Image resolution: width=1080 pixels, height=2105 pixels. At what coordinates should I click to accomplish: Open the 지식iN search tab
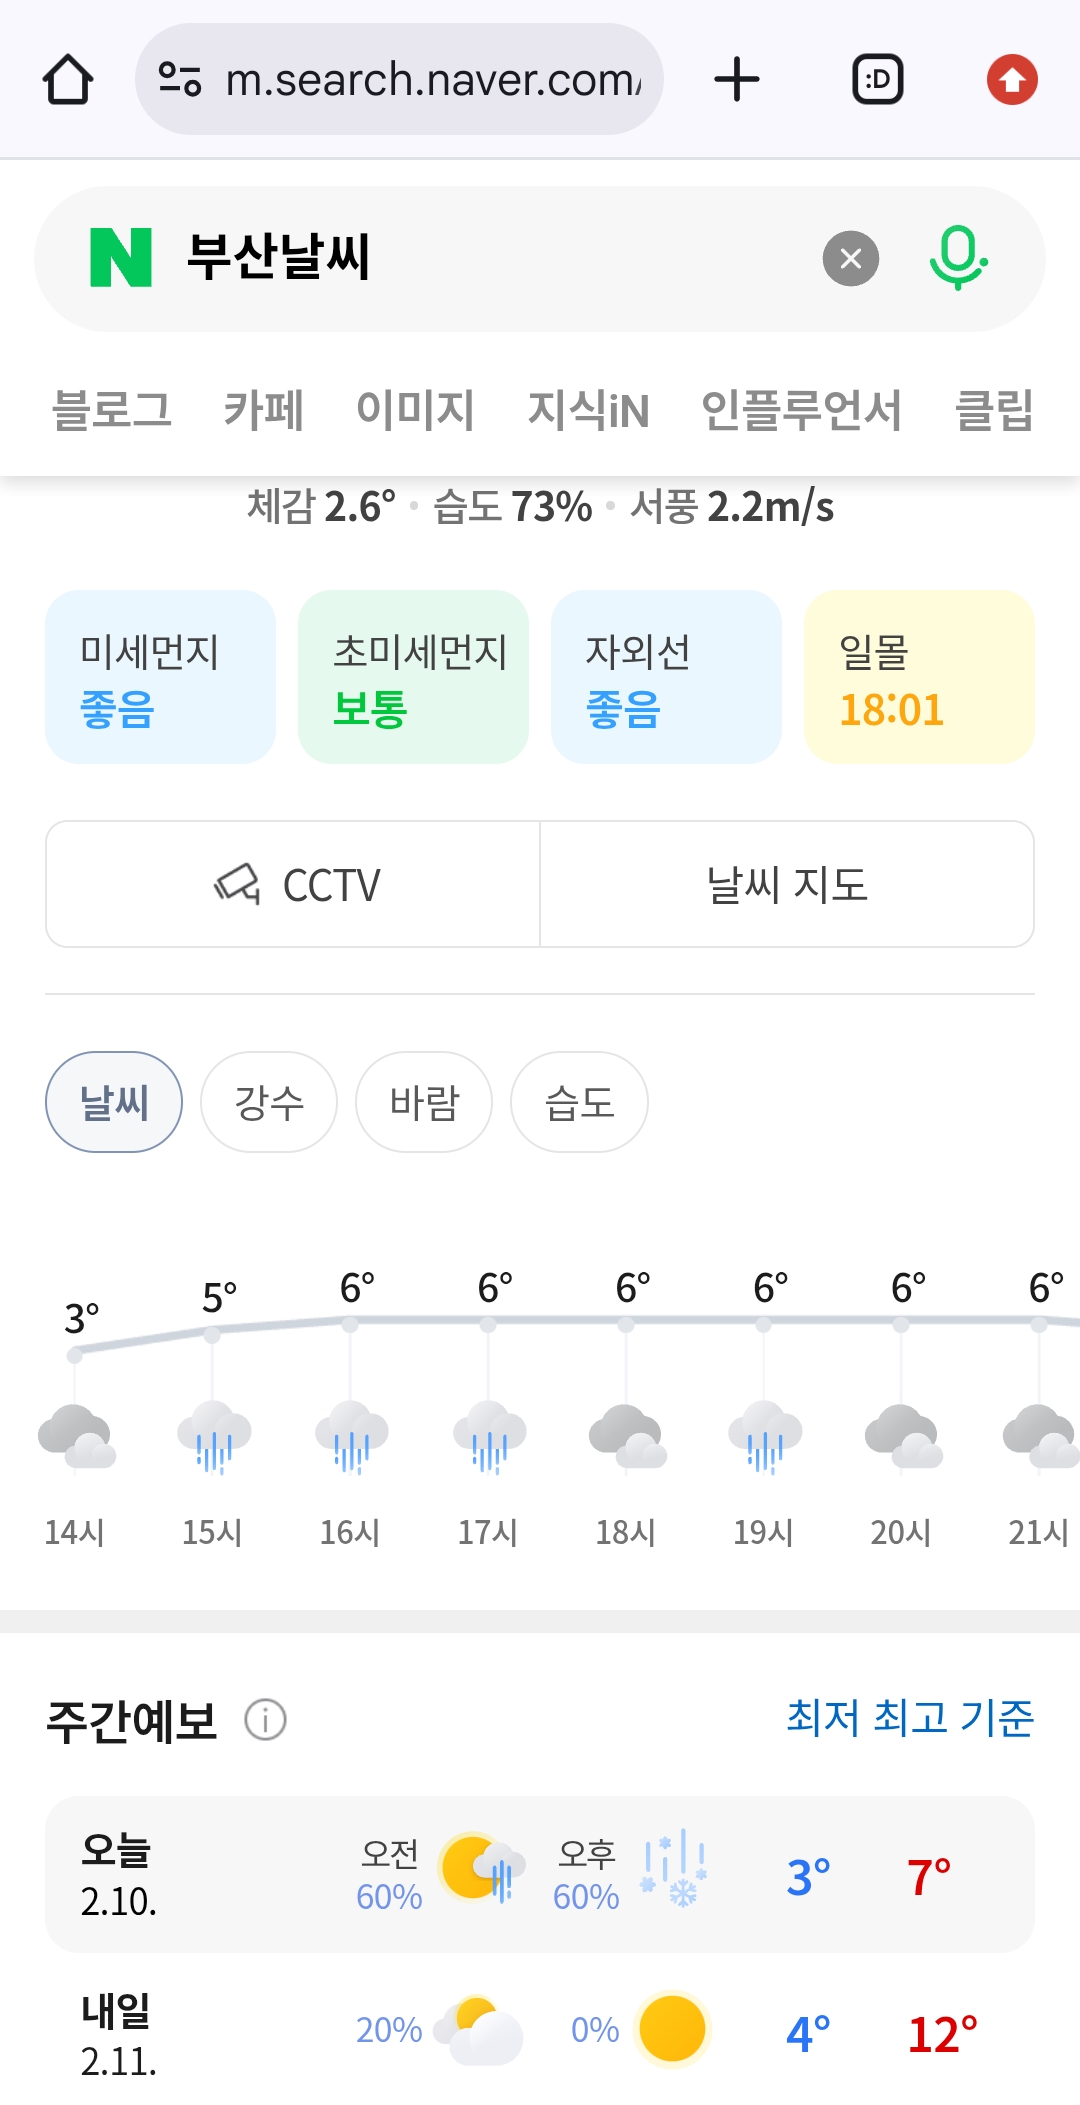click(x=588, y=410)
